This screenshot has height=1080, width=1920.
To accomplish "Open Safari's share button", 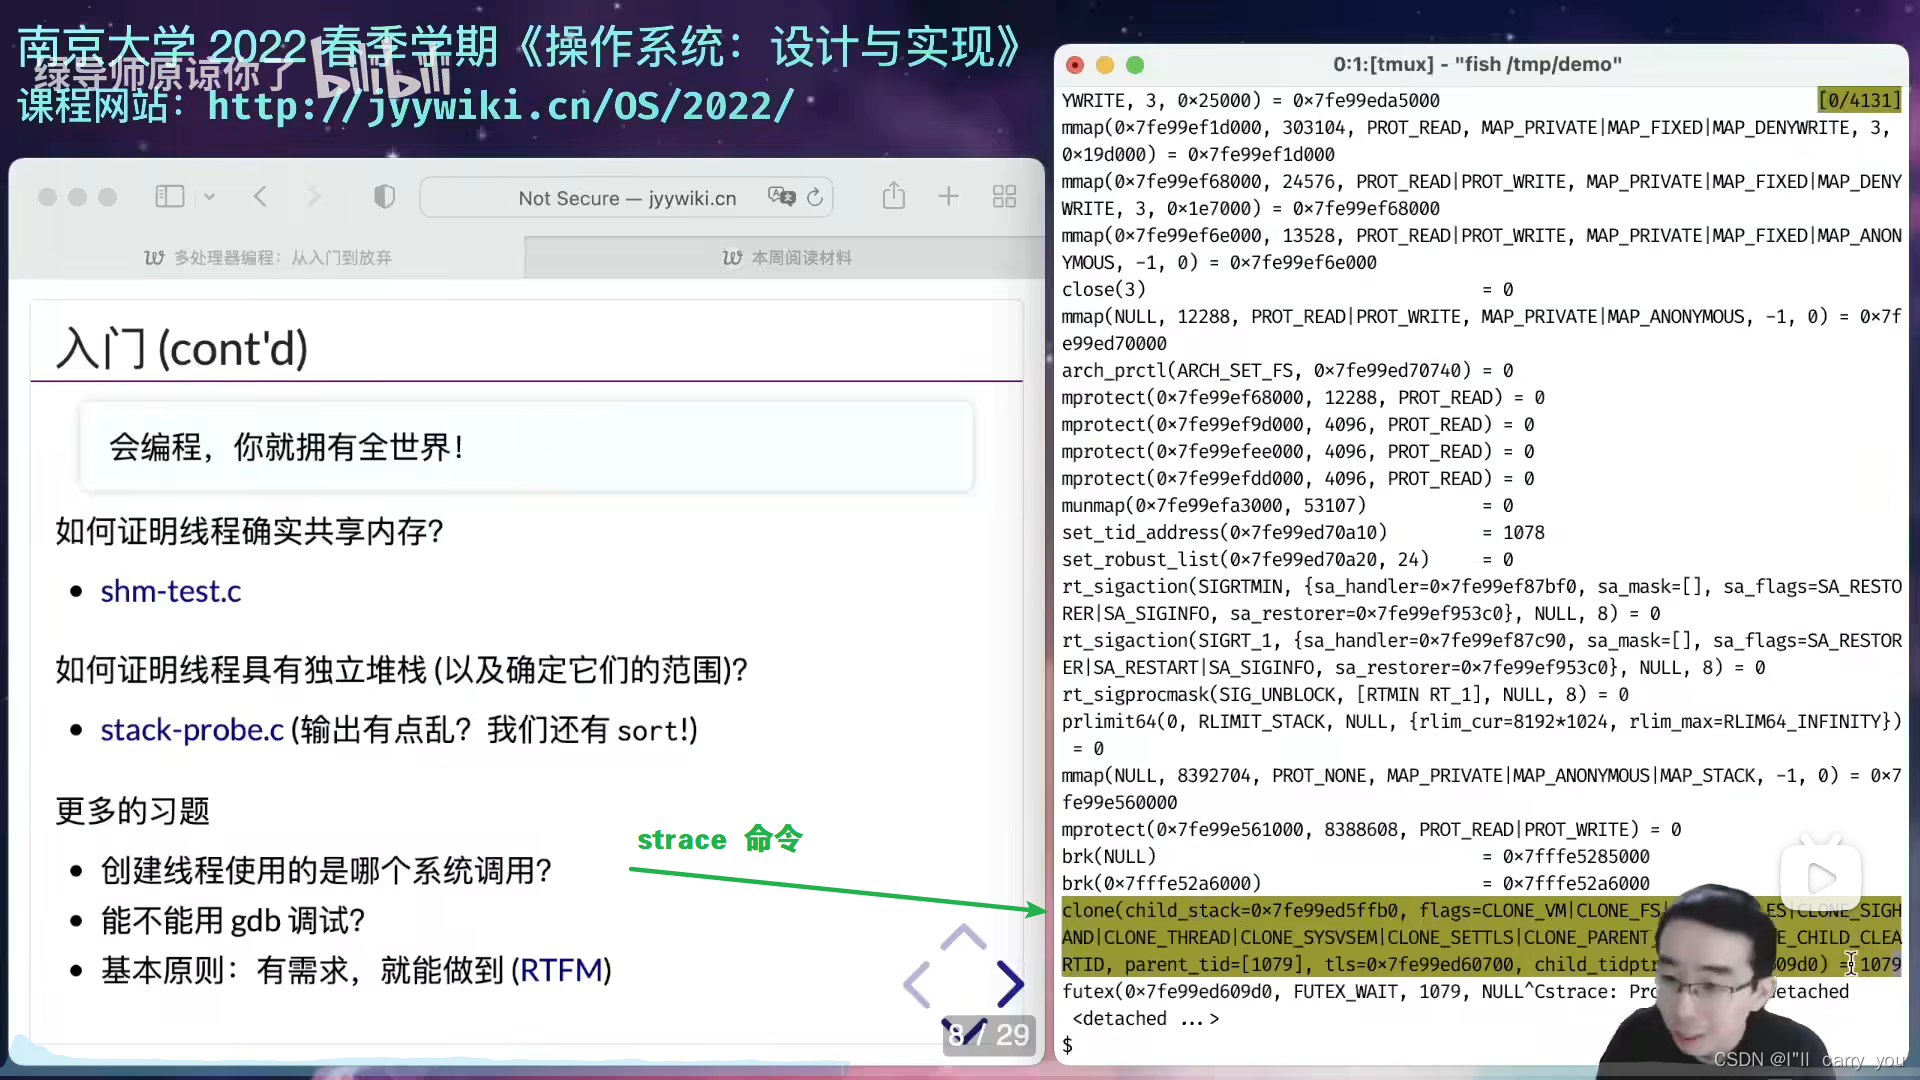I will click(x=894, y=196).
